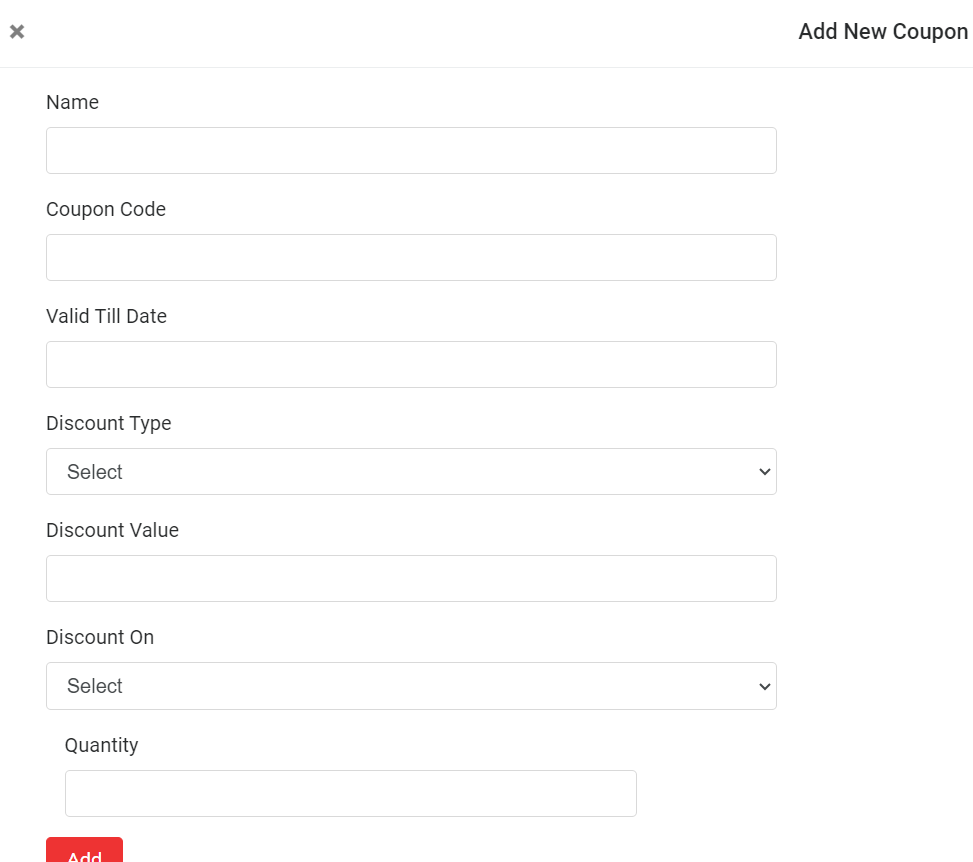Click the 'Discount On' label text
This screenshot has width=973, height=862.
tap(100, 637)
